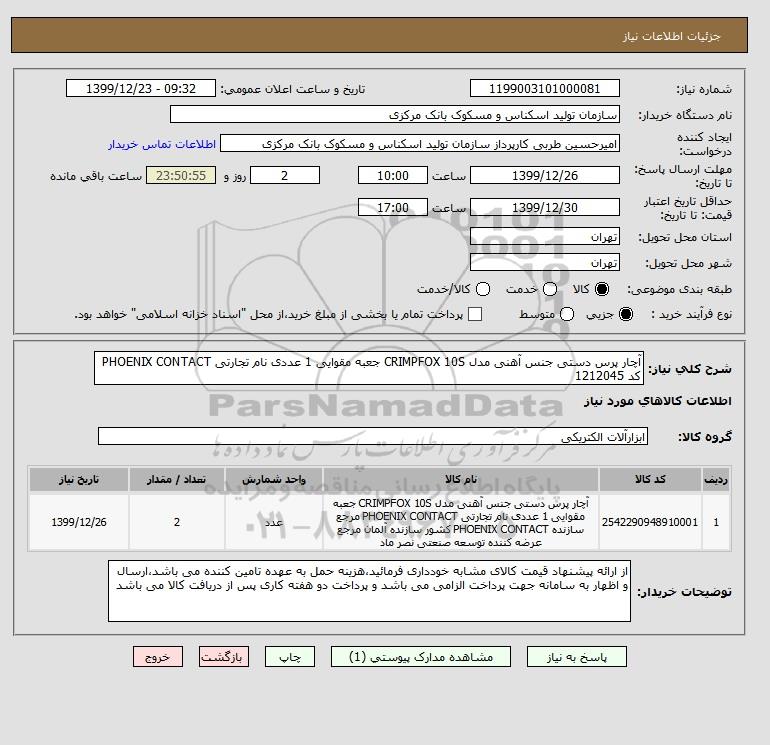Image resolution: width=770 pixels, height=745 pixels.
Task: Click general need description text box
Action: 369,368
